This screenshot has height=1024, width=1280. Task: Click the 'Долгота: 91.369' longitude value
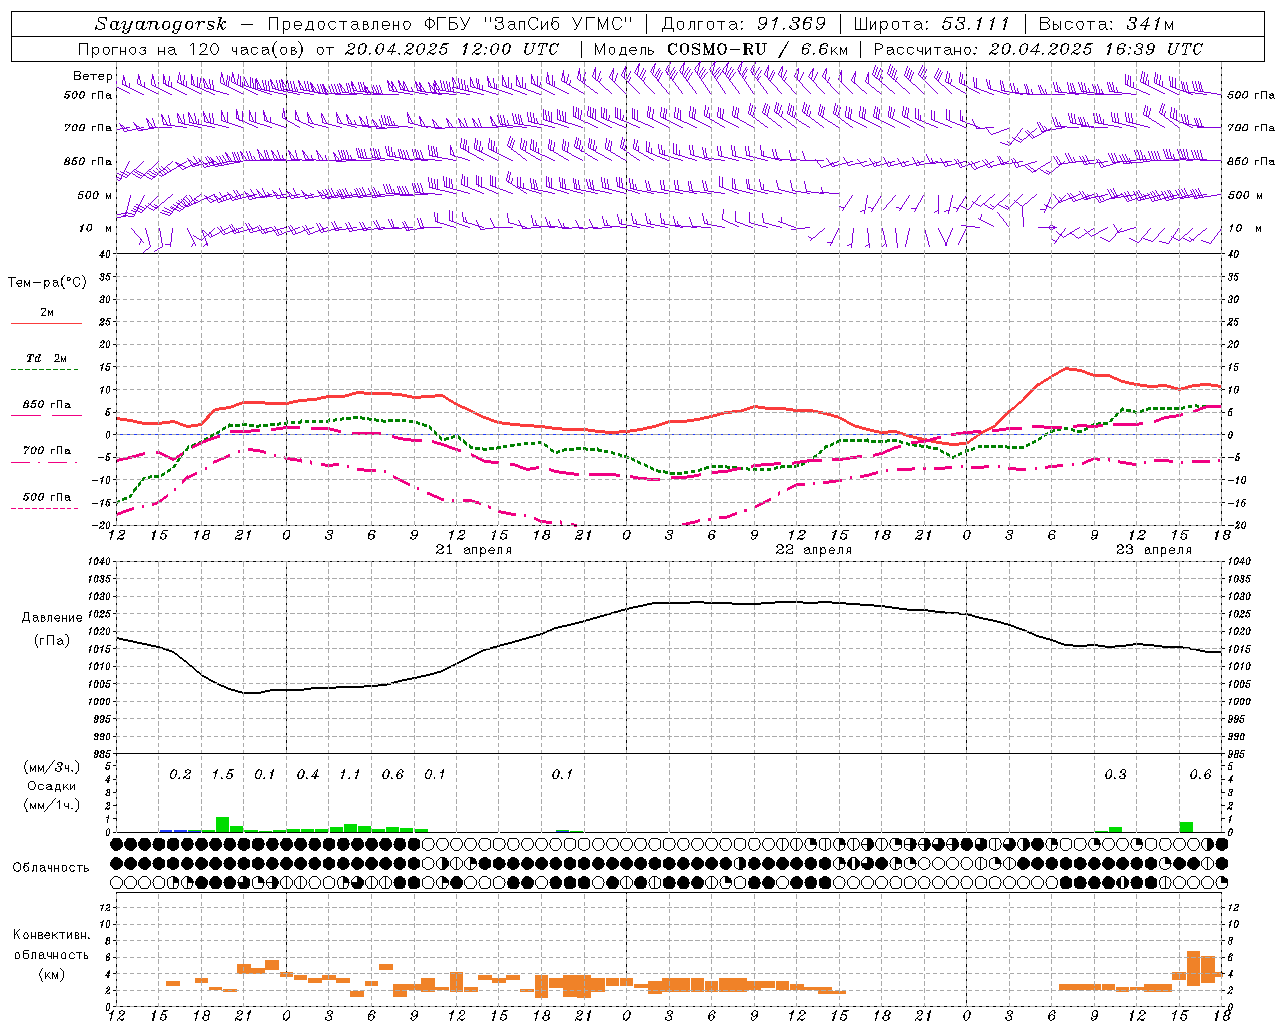(x=744, y=24)
